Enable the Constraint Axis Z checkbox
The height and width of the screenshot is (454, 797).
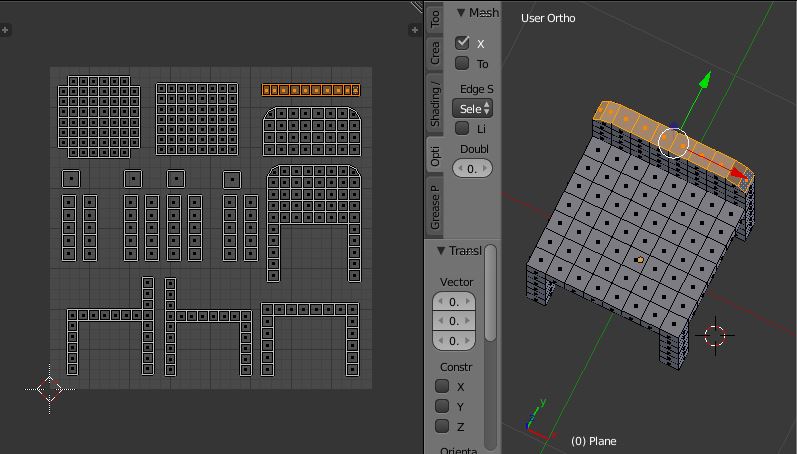point(442,426)
